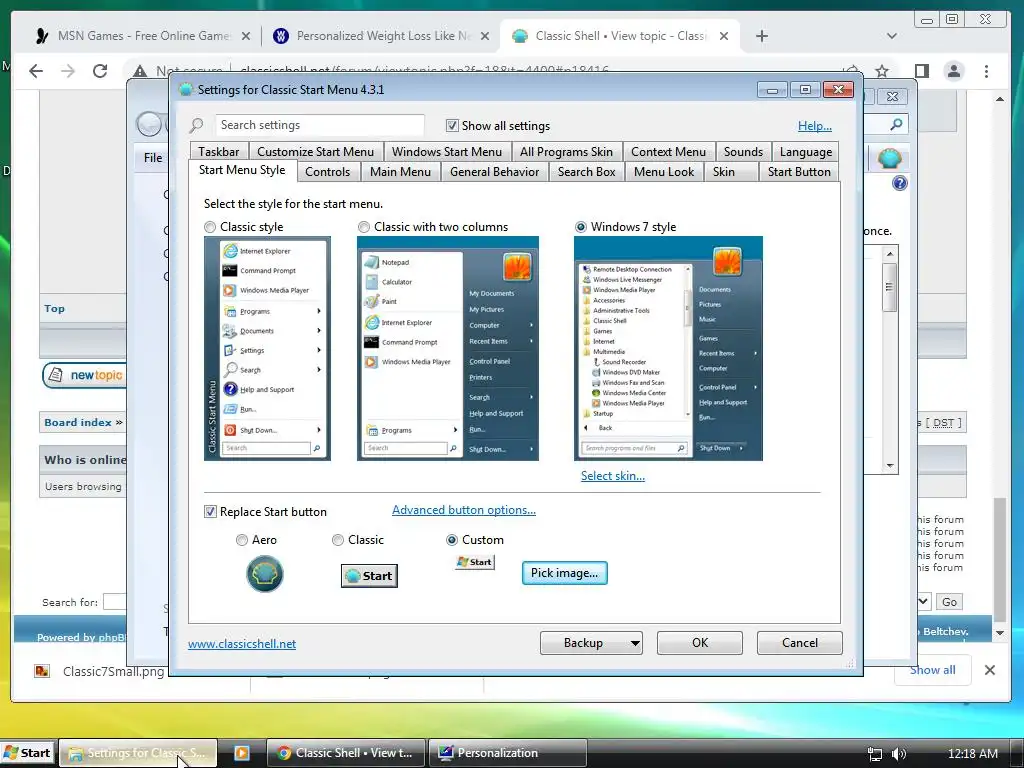Click the Classic style preview thumbnail
Image resolution: width=1024 pixels, height=768 pixels.
(x=267, y=349)
